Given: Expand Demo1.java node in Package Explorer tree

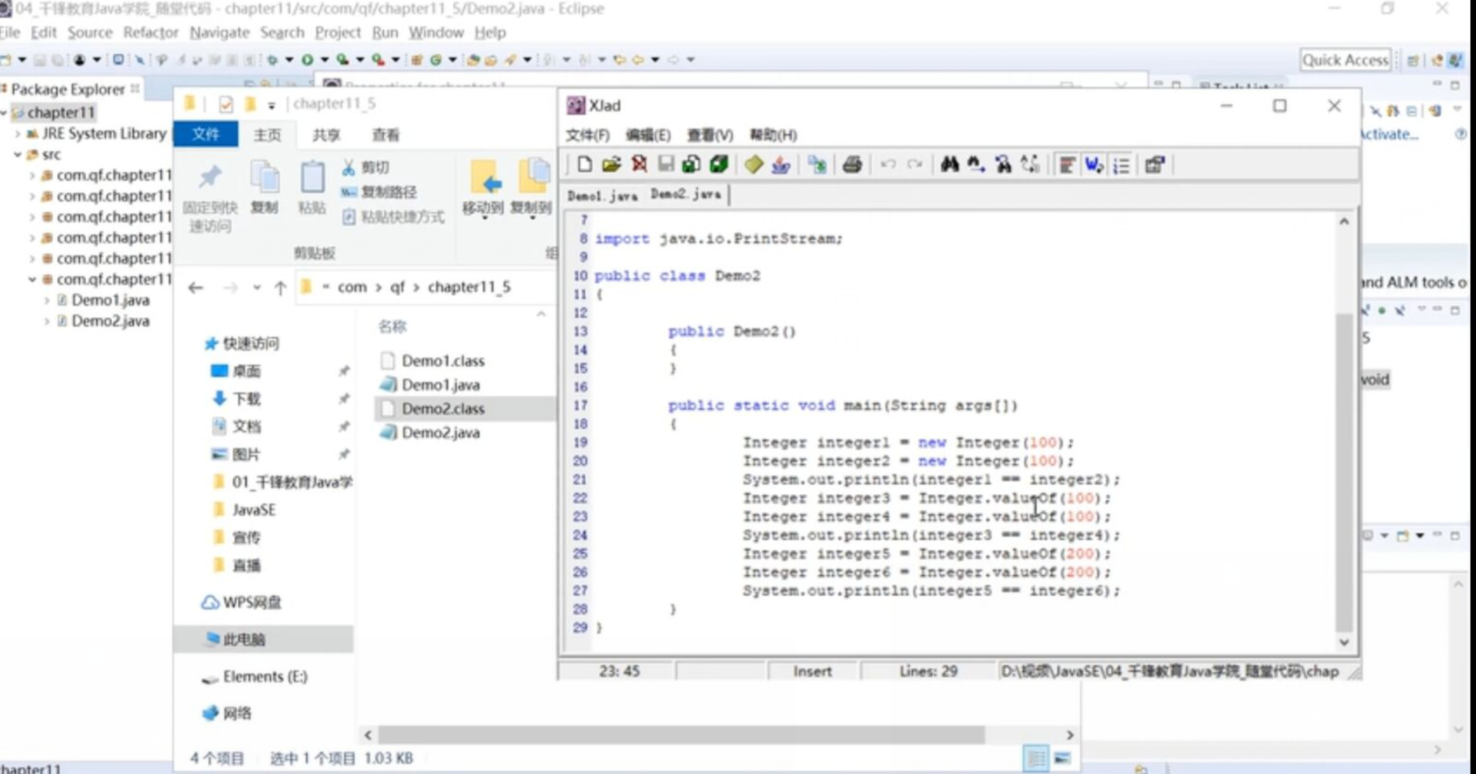Looking at the screenshot, I should pos(46,301).
